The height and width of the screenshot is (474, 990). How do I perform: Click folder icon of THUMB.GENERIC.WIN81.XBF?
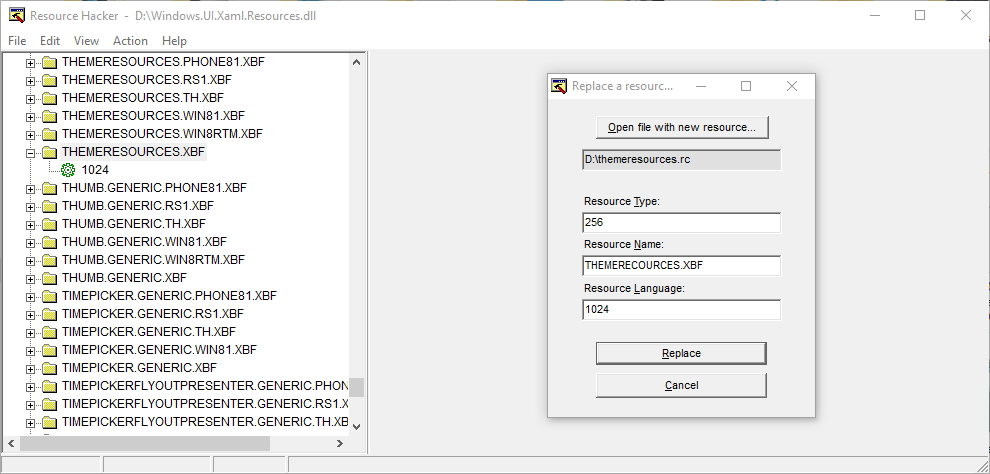pyautogui.click(x=49, y=242)
